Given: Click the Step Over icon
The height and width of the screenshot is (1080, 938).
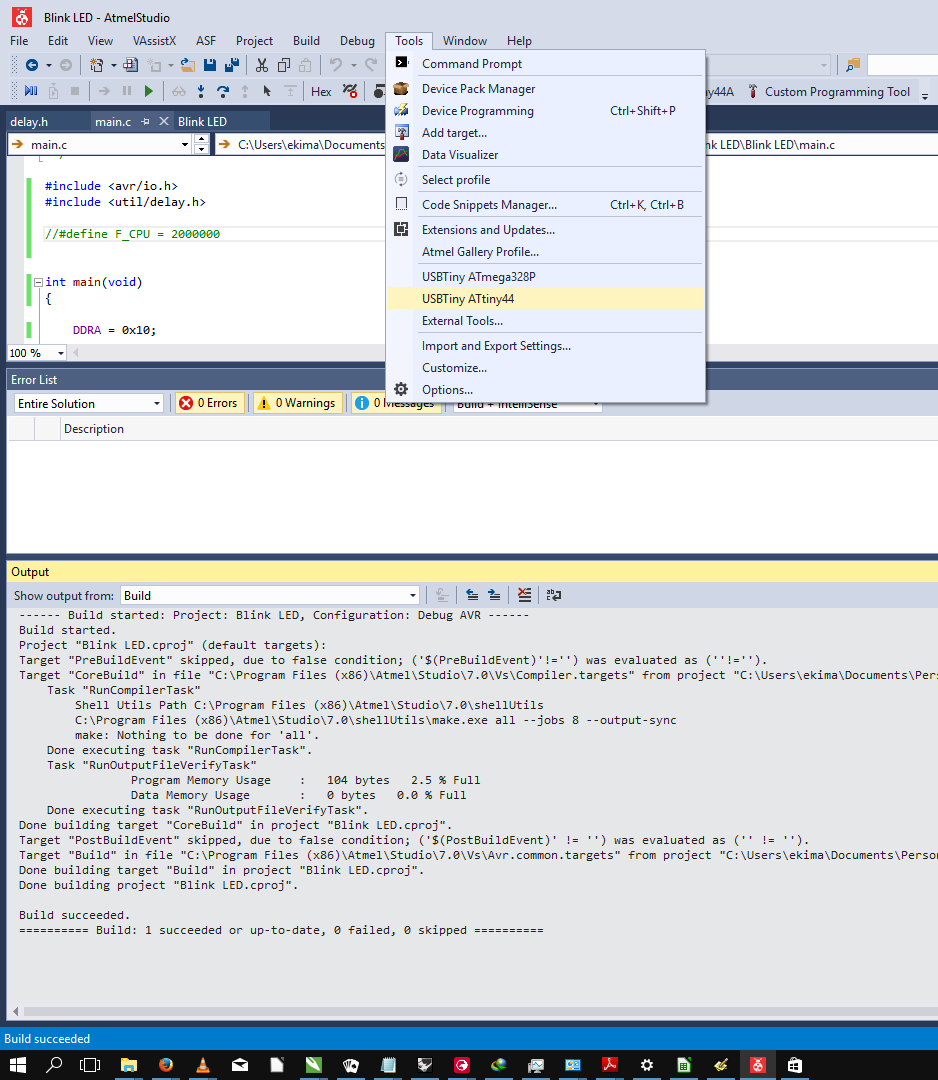Looking at the screenshot, I should pos(222,91).
